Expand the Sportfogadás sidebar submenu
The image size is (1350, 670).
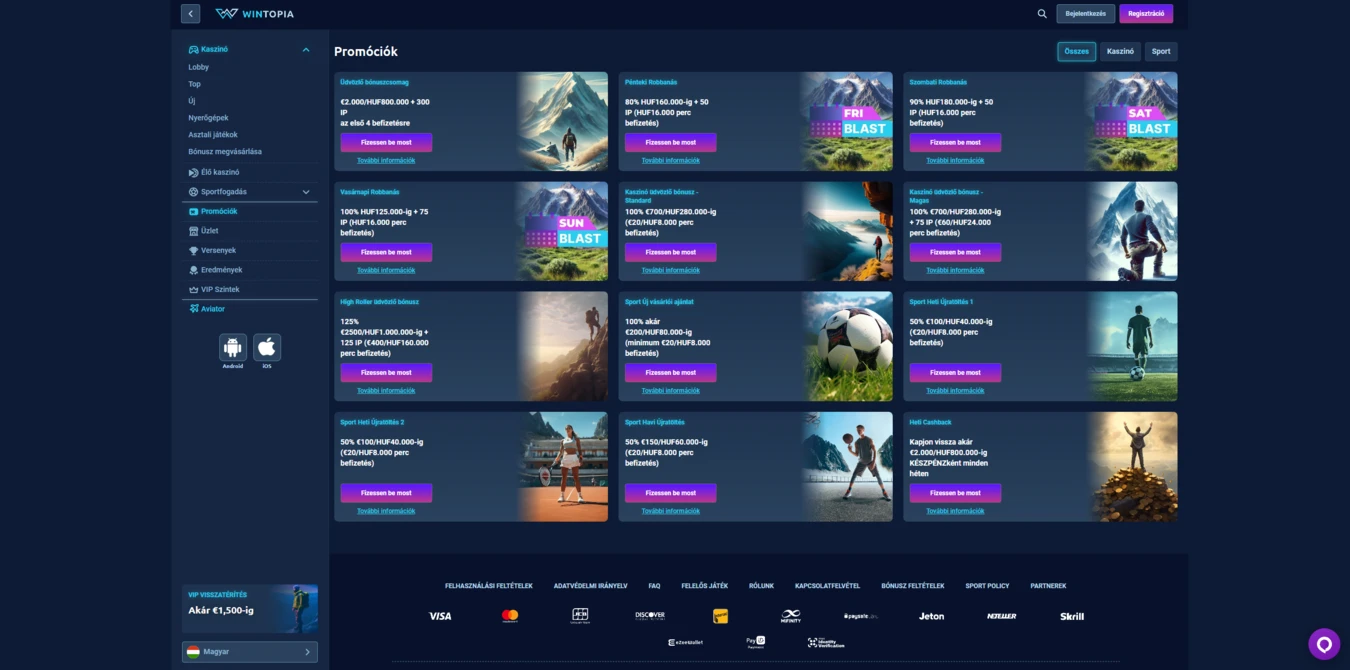(x=306, y=192)
